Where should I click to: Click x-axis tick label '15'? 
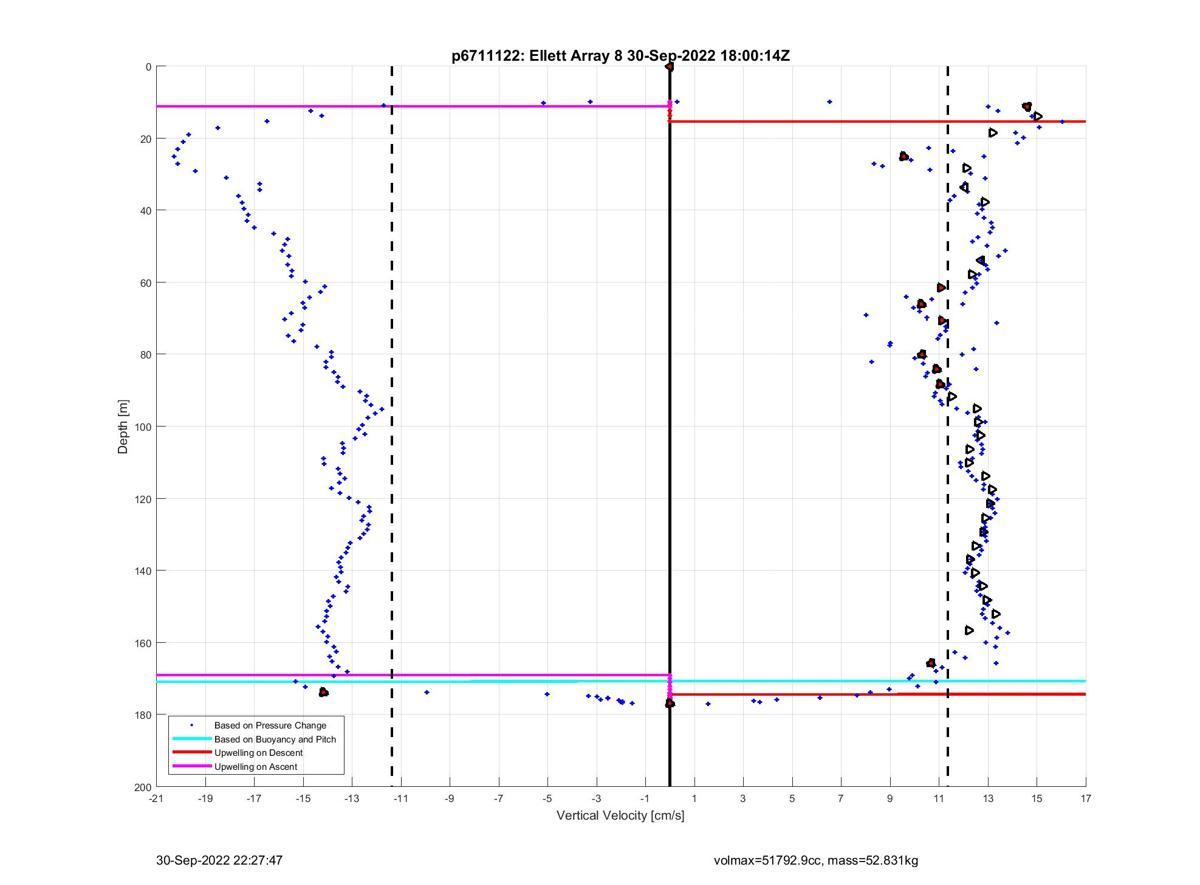coord(1037,798)
